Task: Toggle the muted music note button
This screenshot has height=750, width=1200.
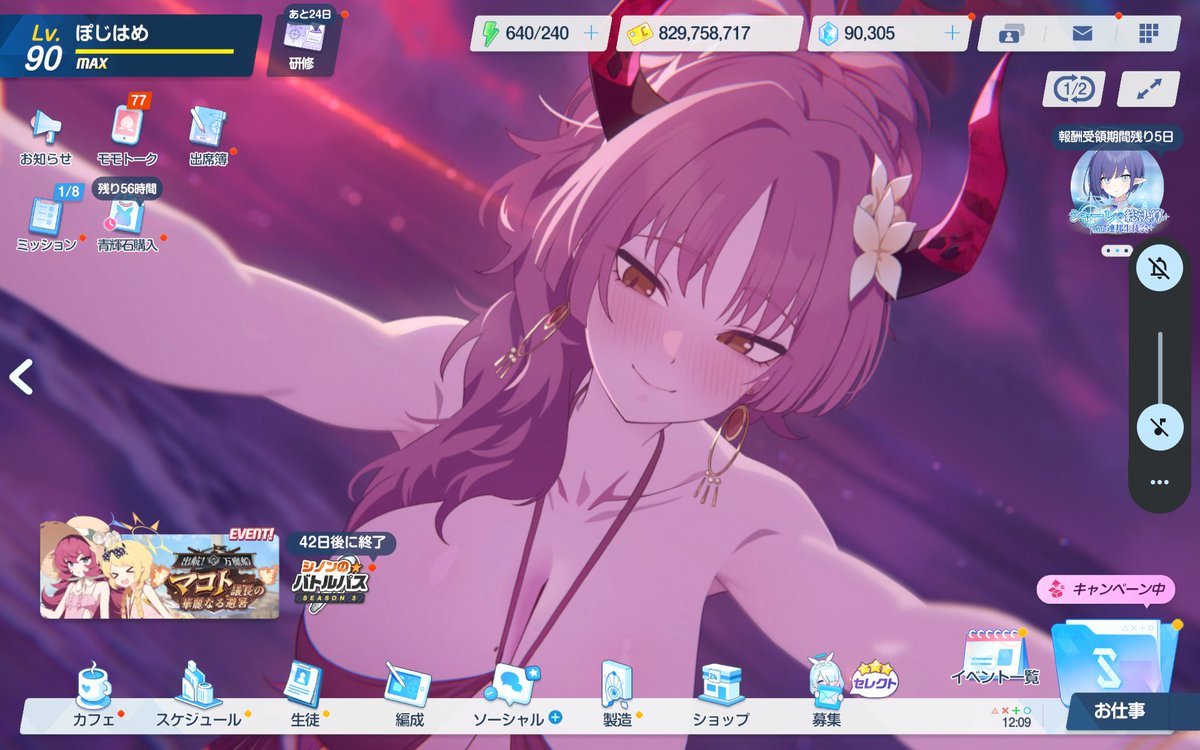Action: coord(1160,427)
